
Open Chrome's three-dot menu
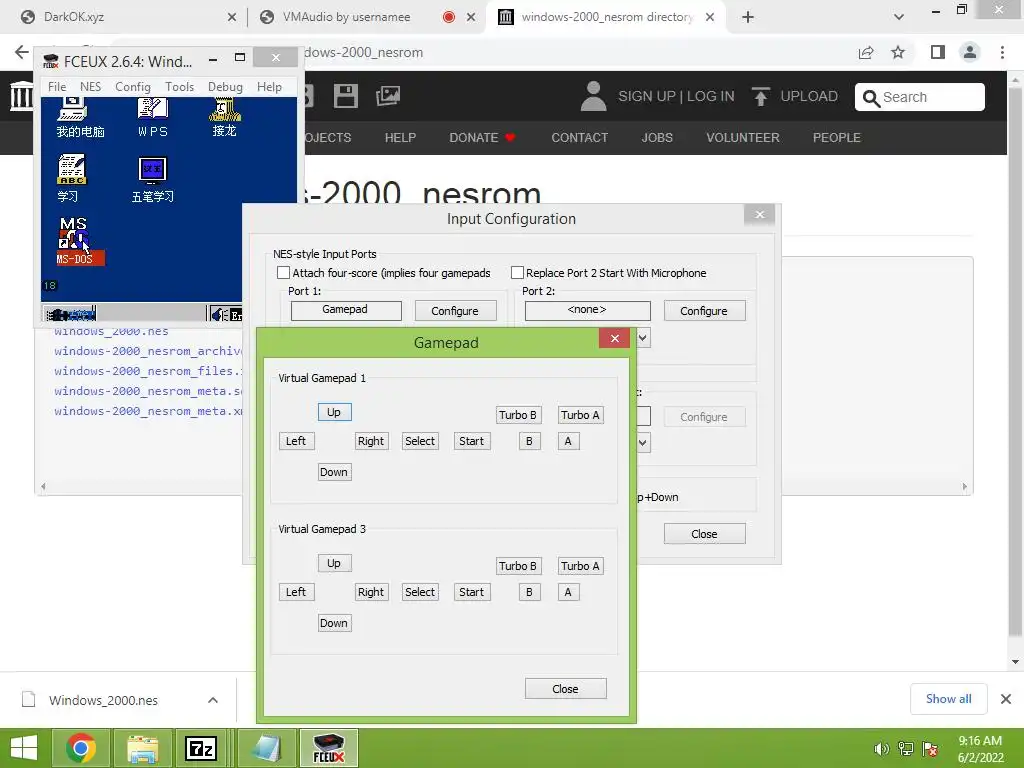point(1002,52)
